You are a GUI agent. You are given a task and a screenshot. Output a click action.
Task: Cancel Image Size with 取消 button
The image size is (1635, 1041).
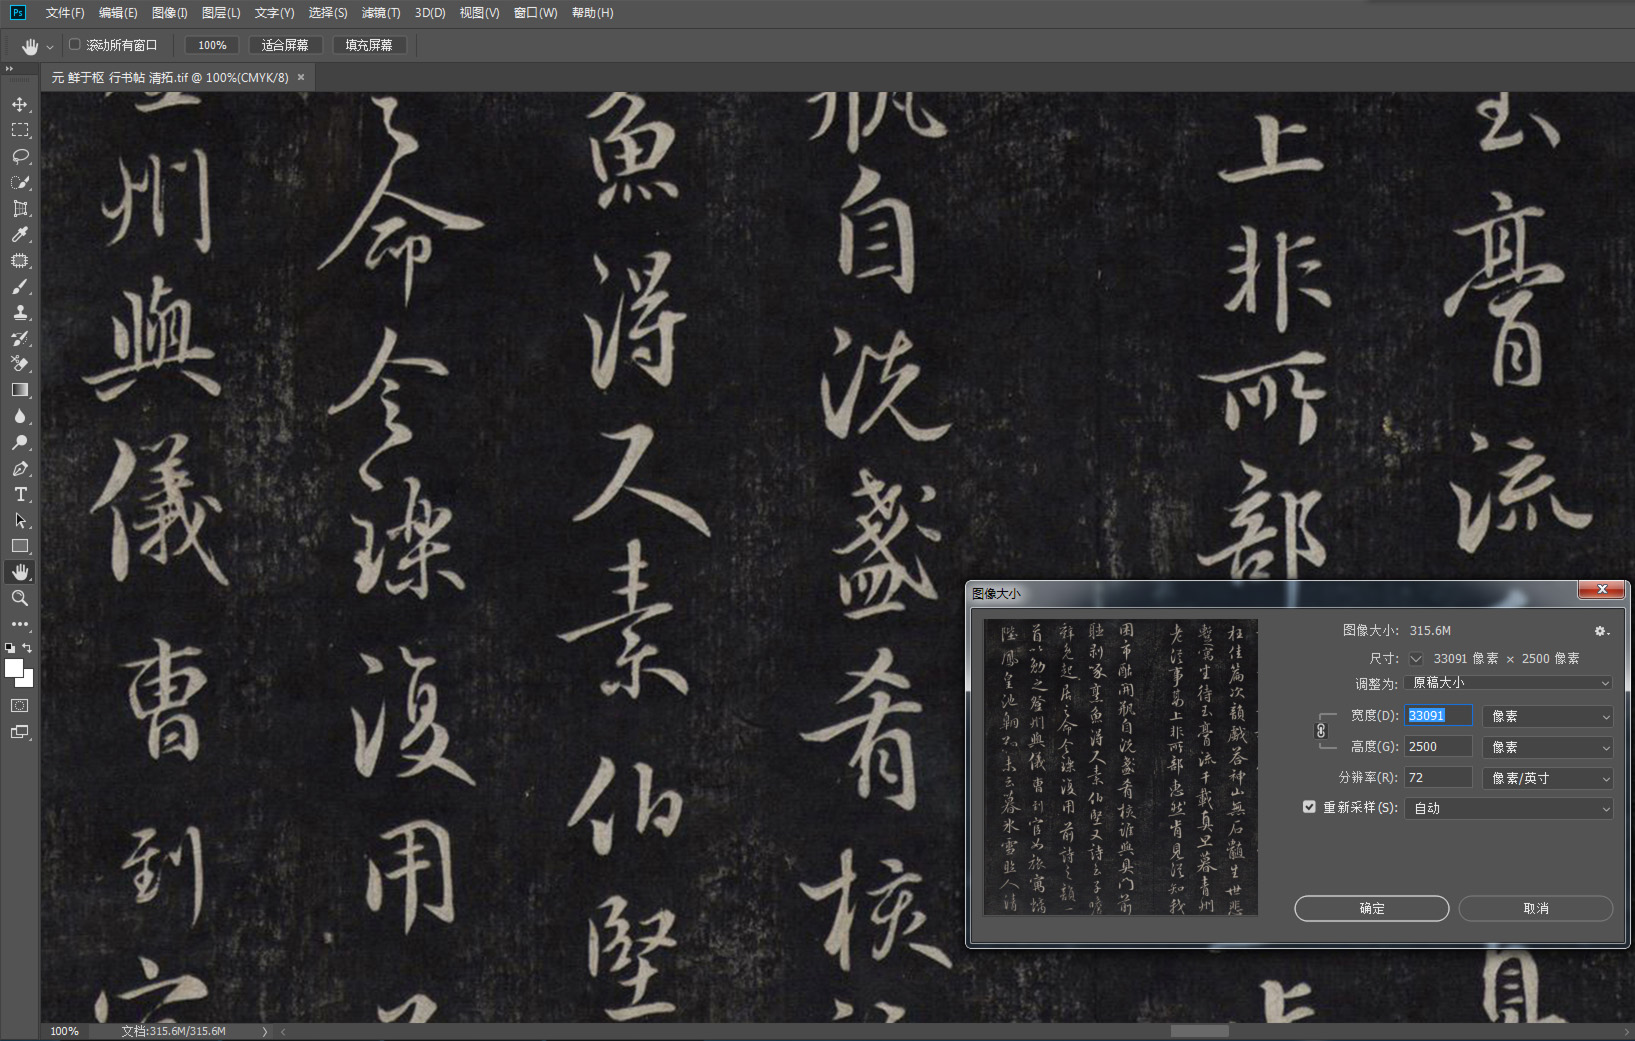point(1536,908)
